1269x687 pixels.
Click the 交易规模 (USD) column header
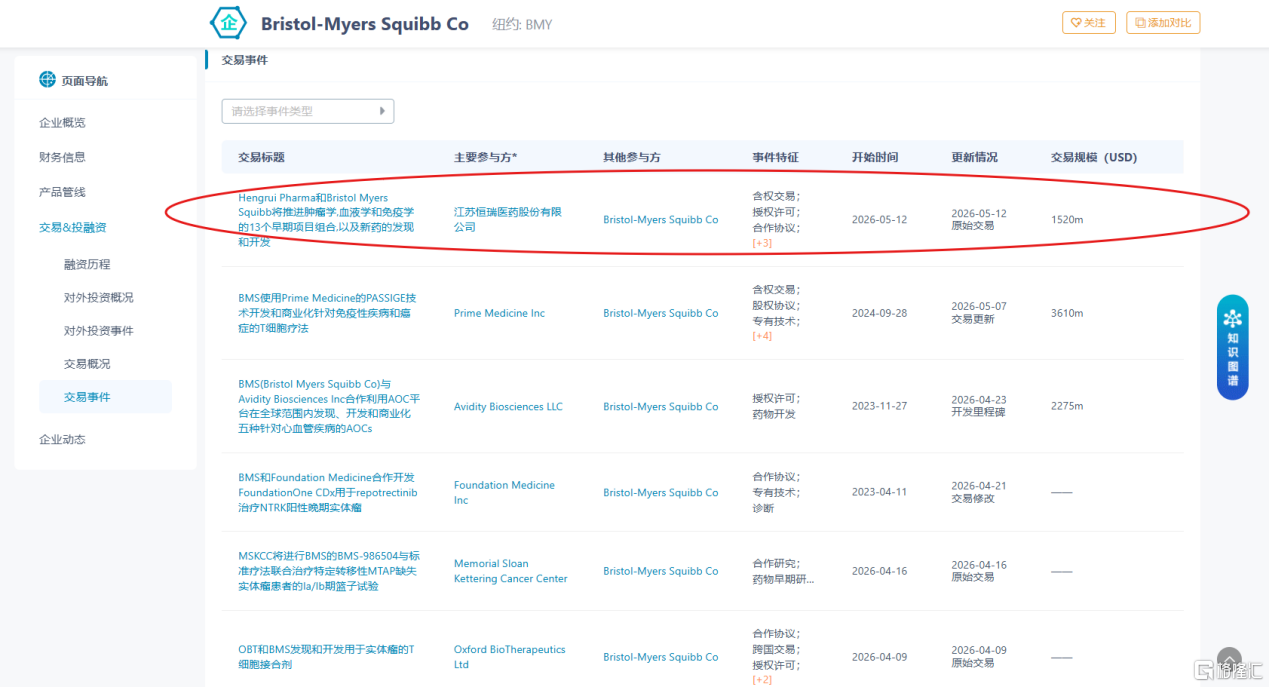click(x=1094, y=157)
